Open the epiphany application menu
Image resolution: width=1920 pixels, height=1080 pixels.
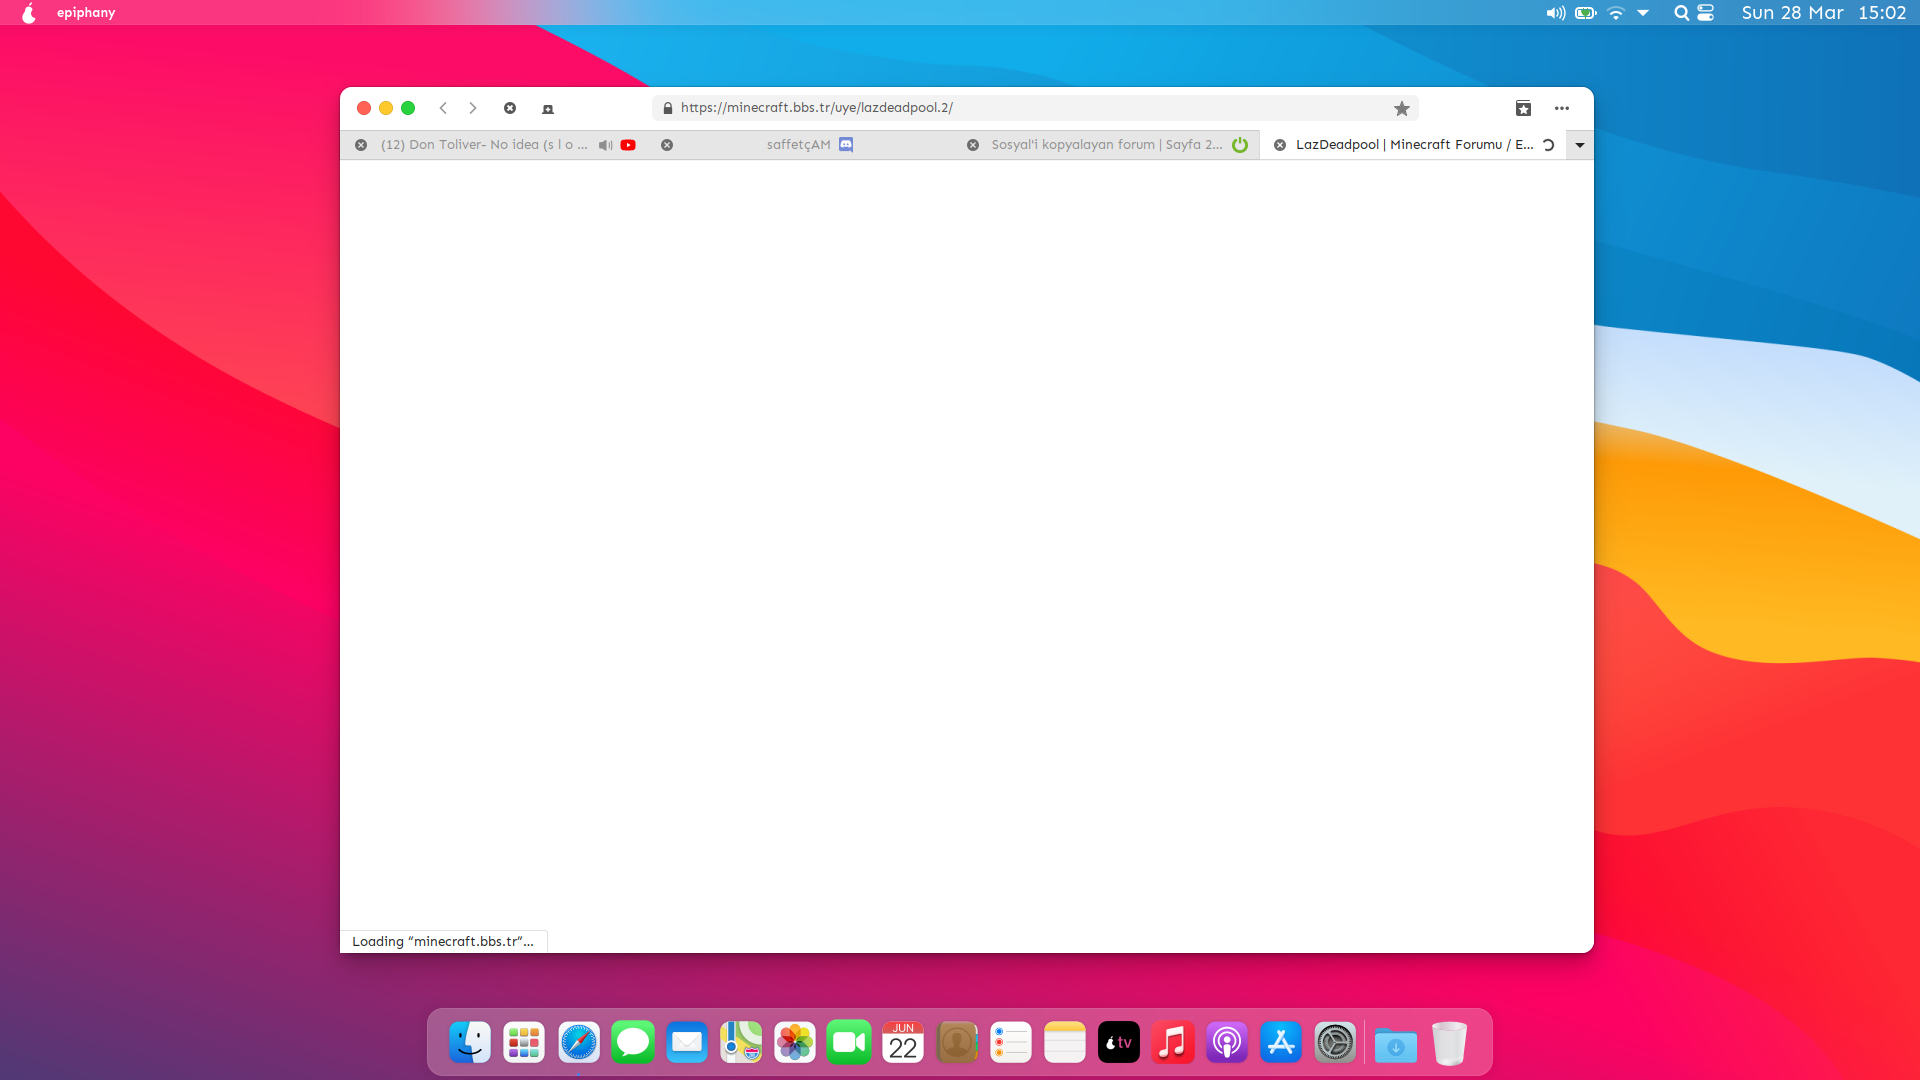pyautogui.click(x=86, y=13)
